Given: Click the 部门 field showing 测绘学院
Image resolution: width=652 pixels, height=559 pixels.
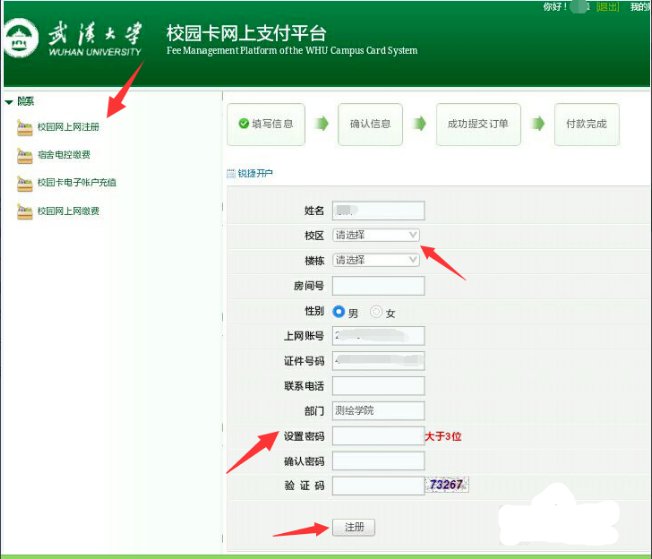Looking at the screenshot, I should (x=378, y=411).
